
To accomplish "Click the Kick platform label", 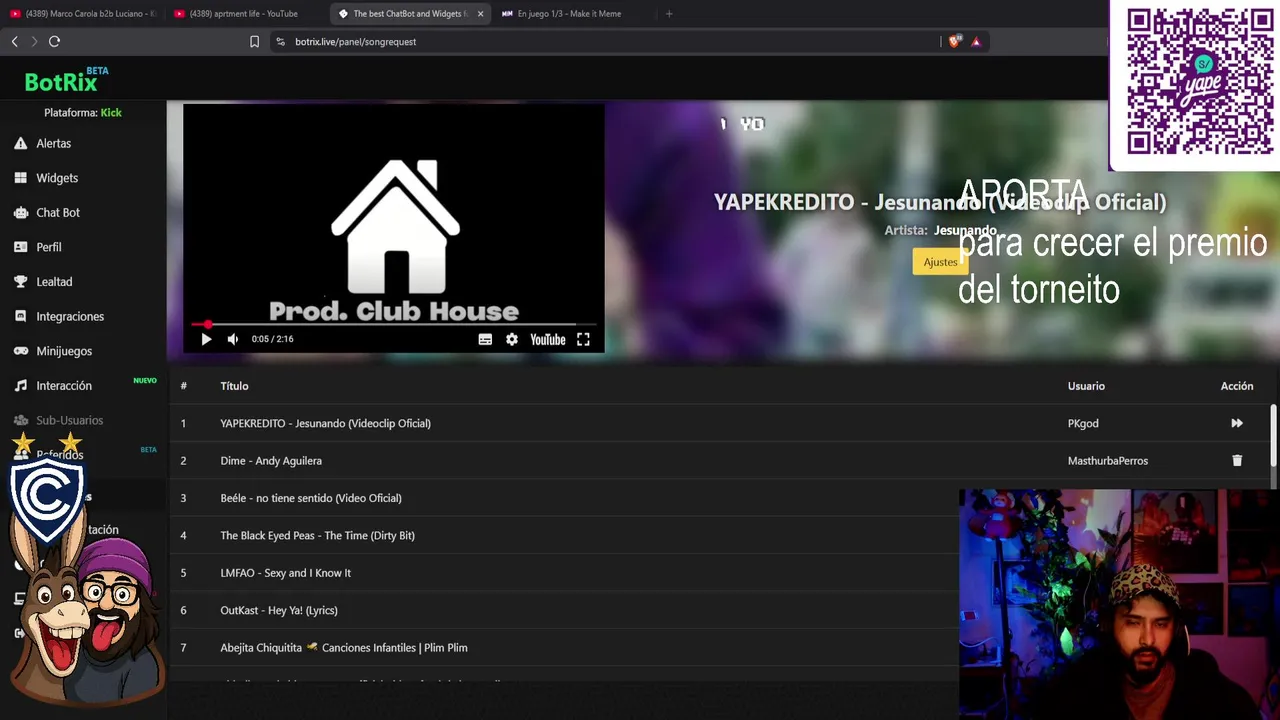I will click(x=111, y=113).
